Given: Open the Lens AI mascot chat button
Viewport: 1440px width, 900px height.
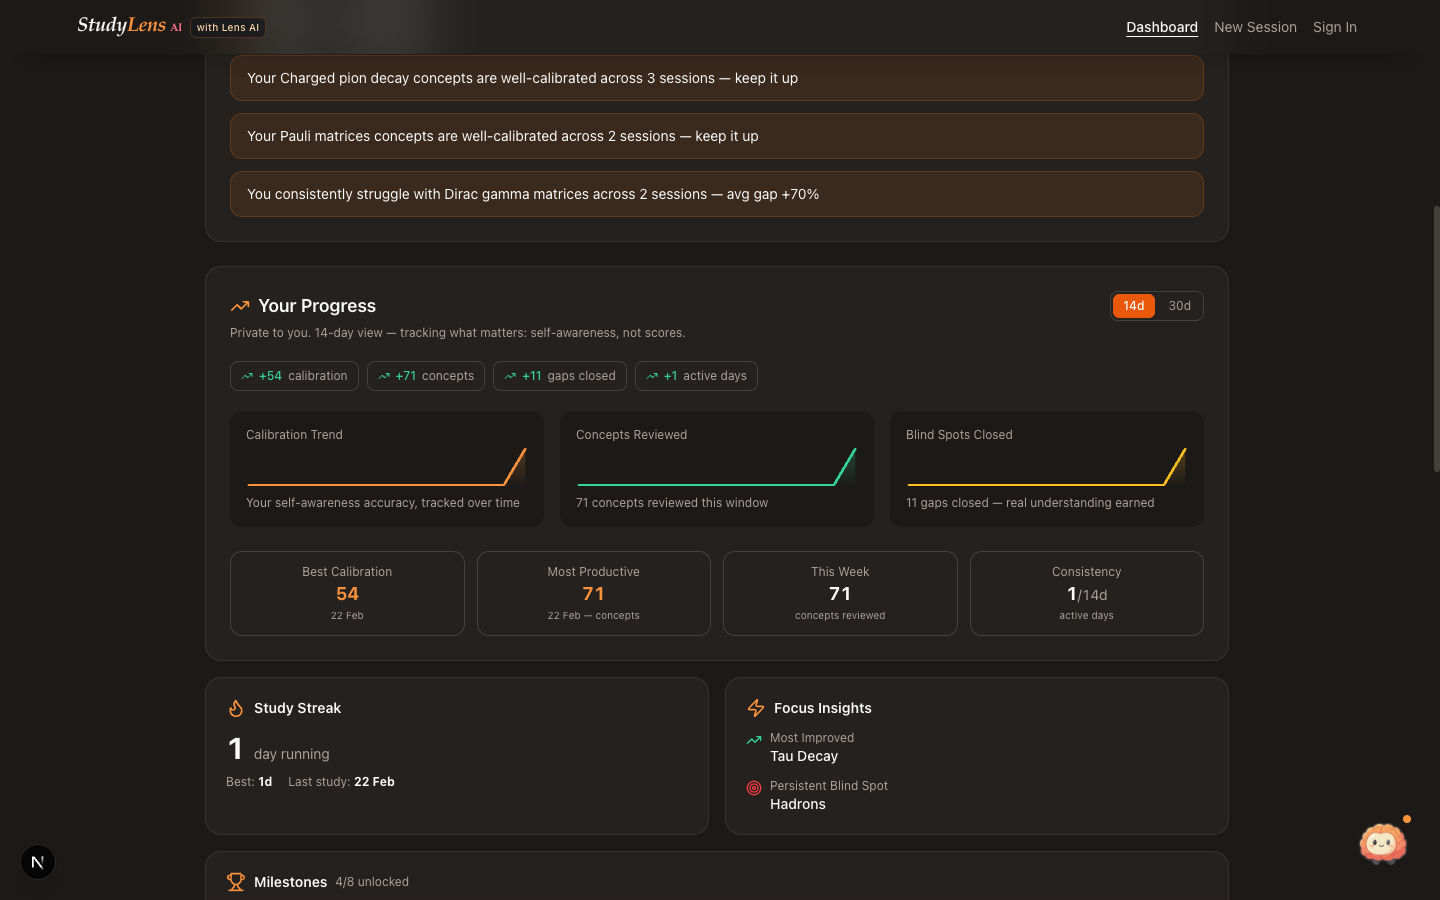Looking at the screenshot, I should [x=1383, y=844].
